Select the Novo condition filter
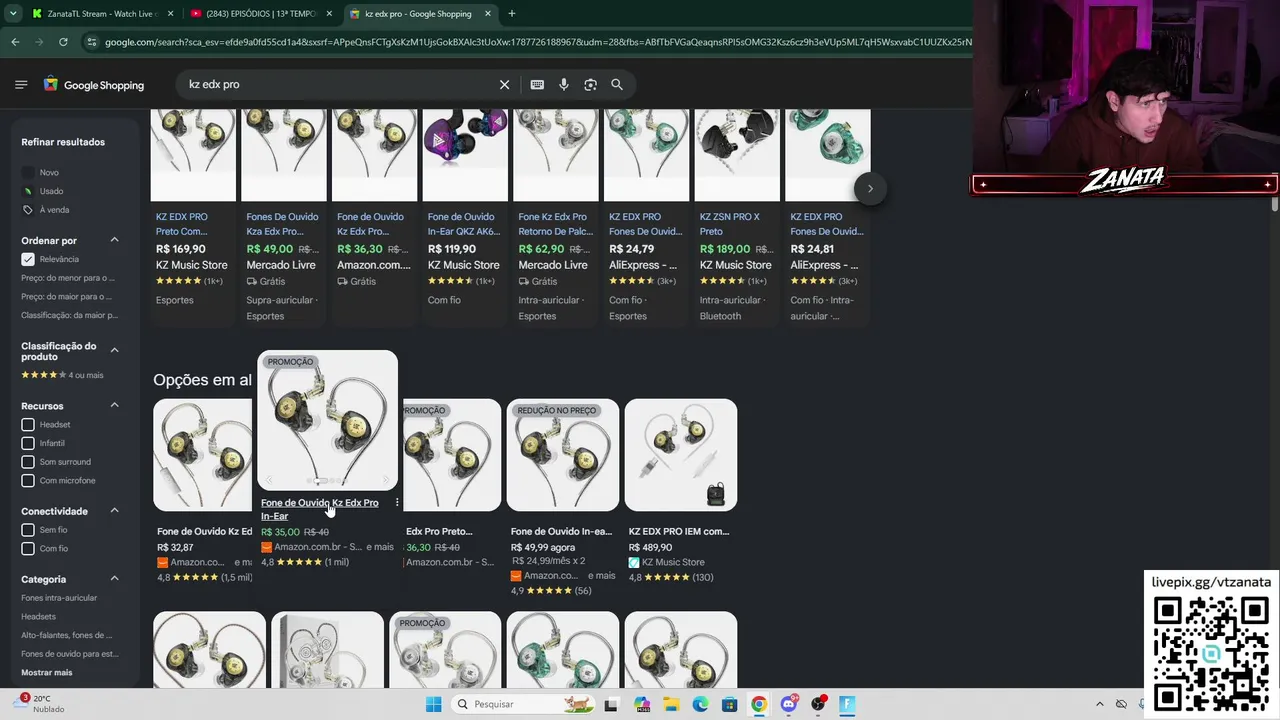This screenshot has width=1280, height=720. (40, 172)
